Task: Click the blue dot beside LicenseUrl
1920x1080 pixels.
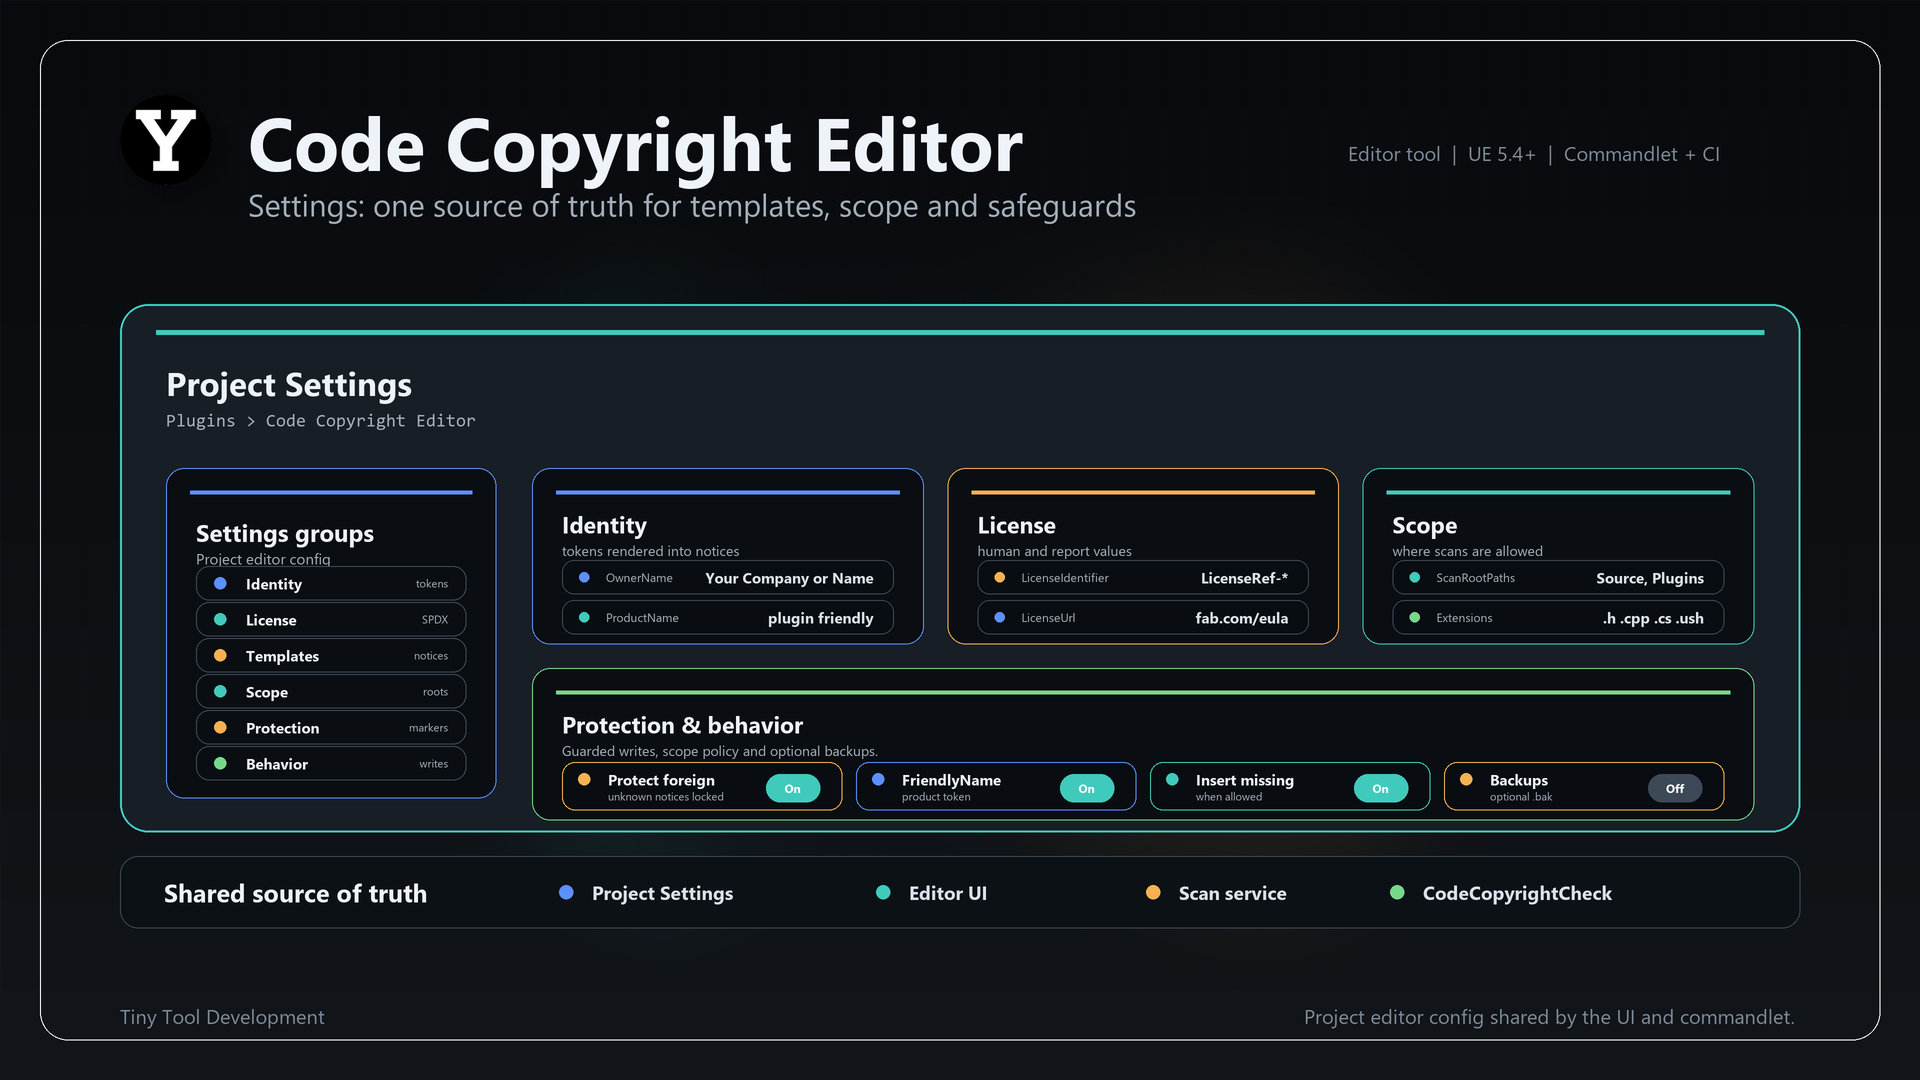Action: click(999, 617)
